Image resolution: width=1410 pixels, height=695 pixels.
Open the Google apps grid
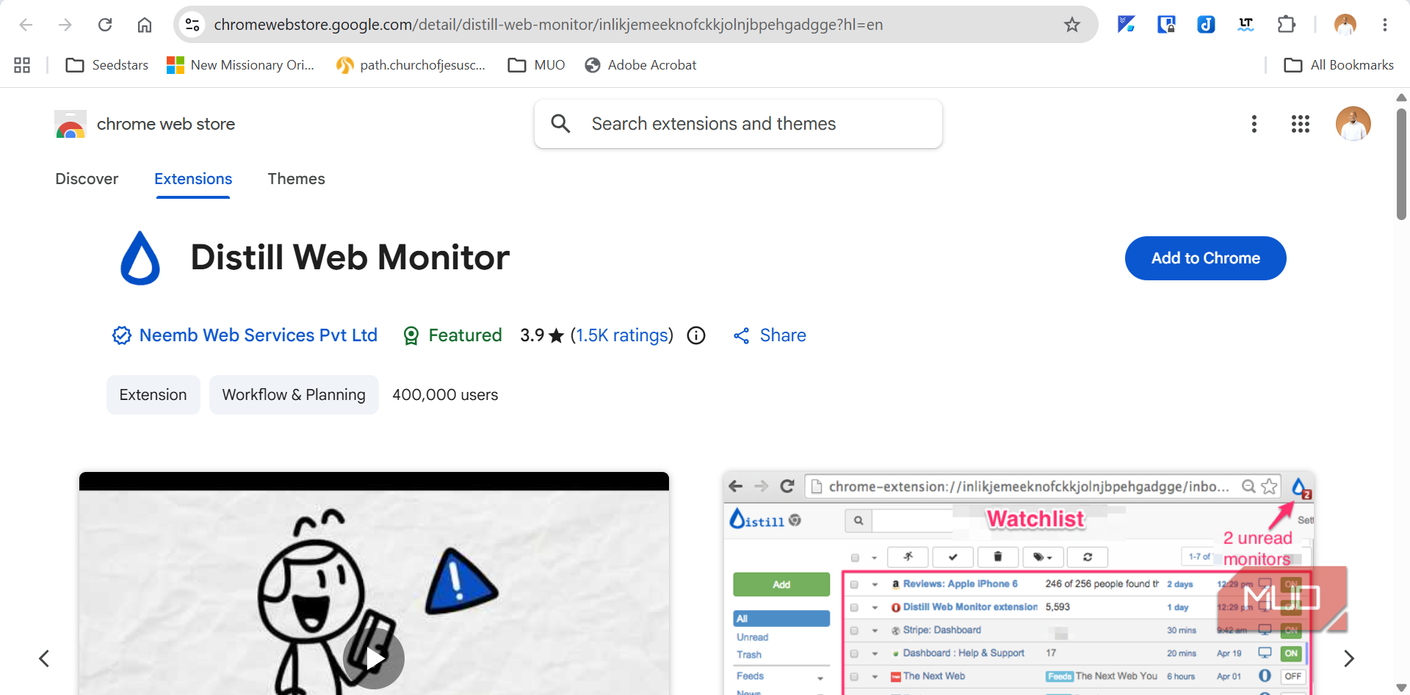click(x=1300, y=124)
